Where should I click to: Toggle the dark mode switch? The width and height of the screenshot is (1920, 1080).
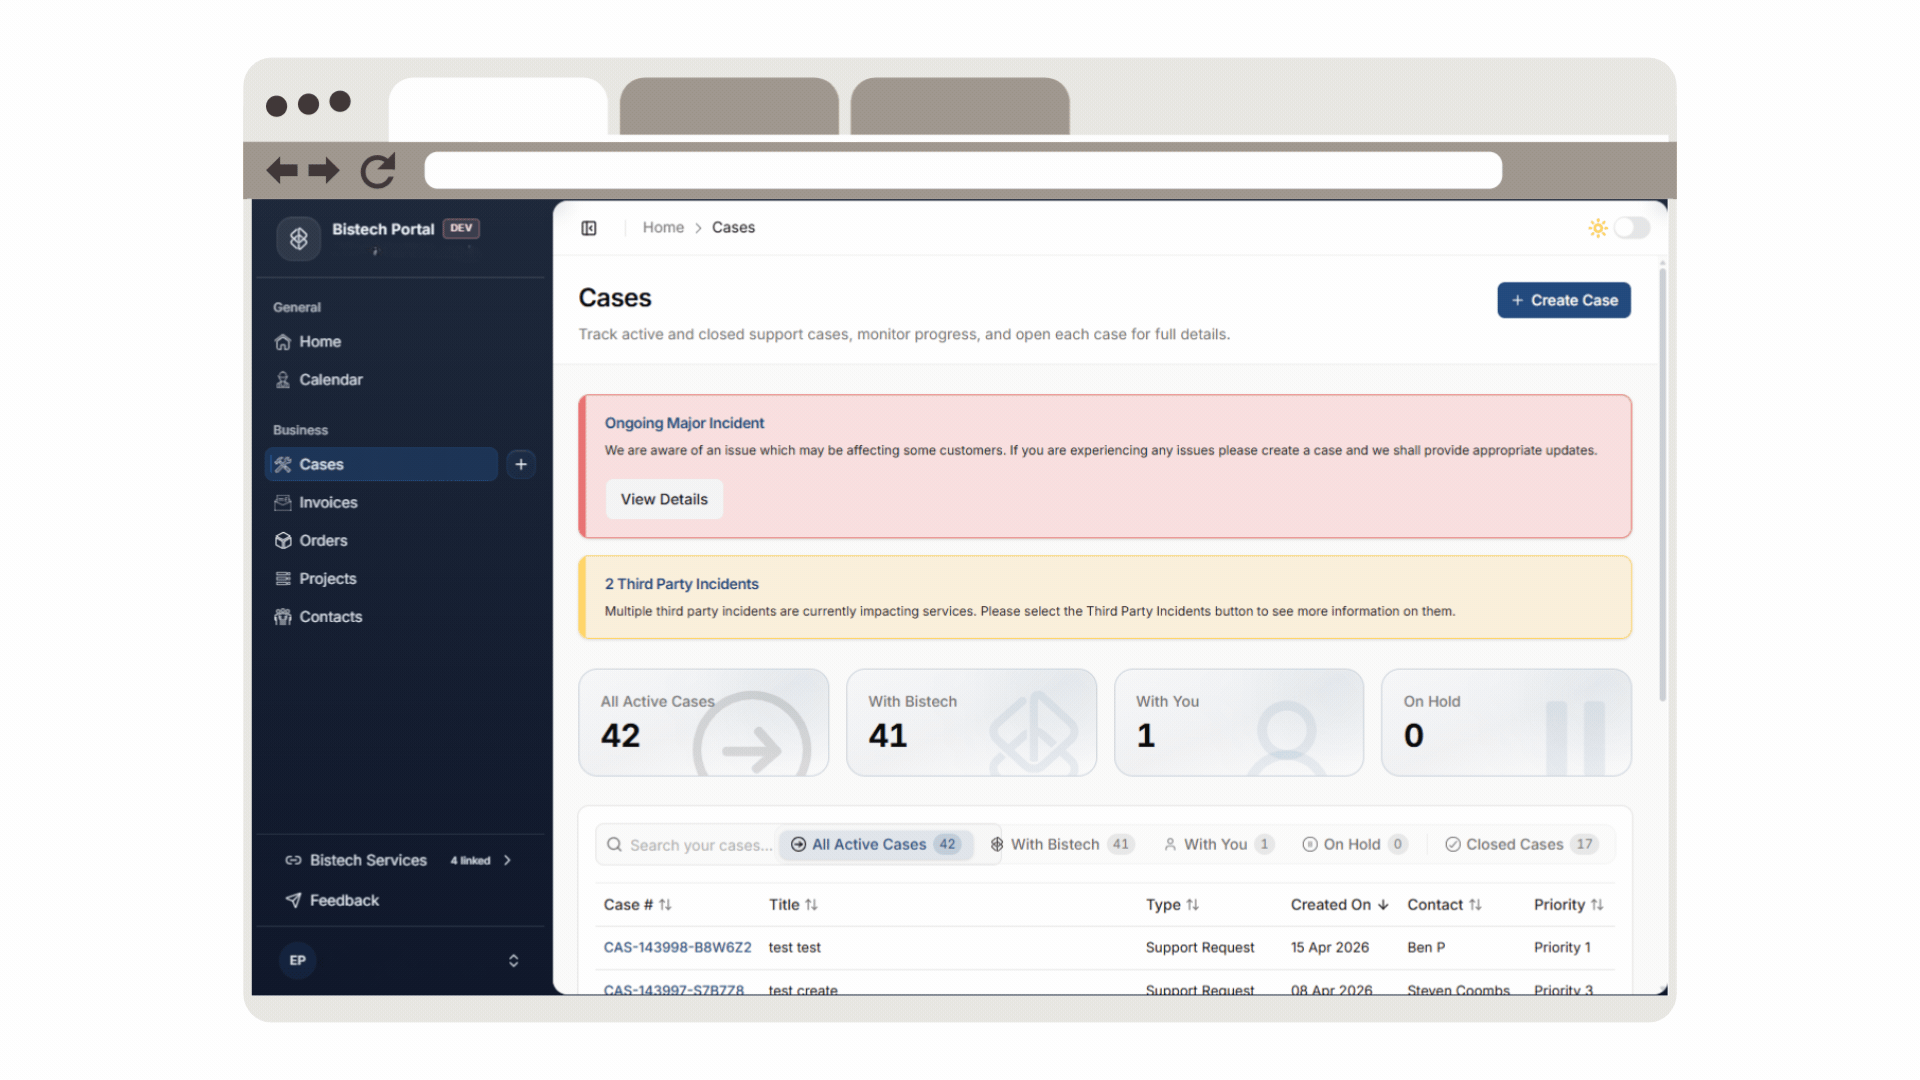pos(1631,228)
